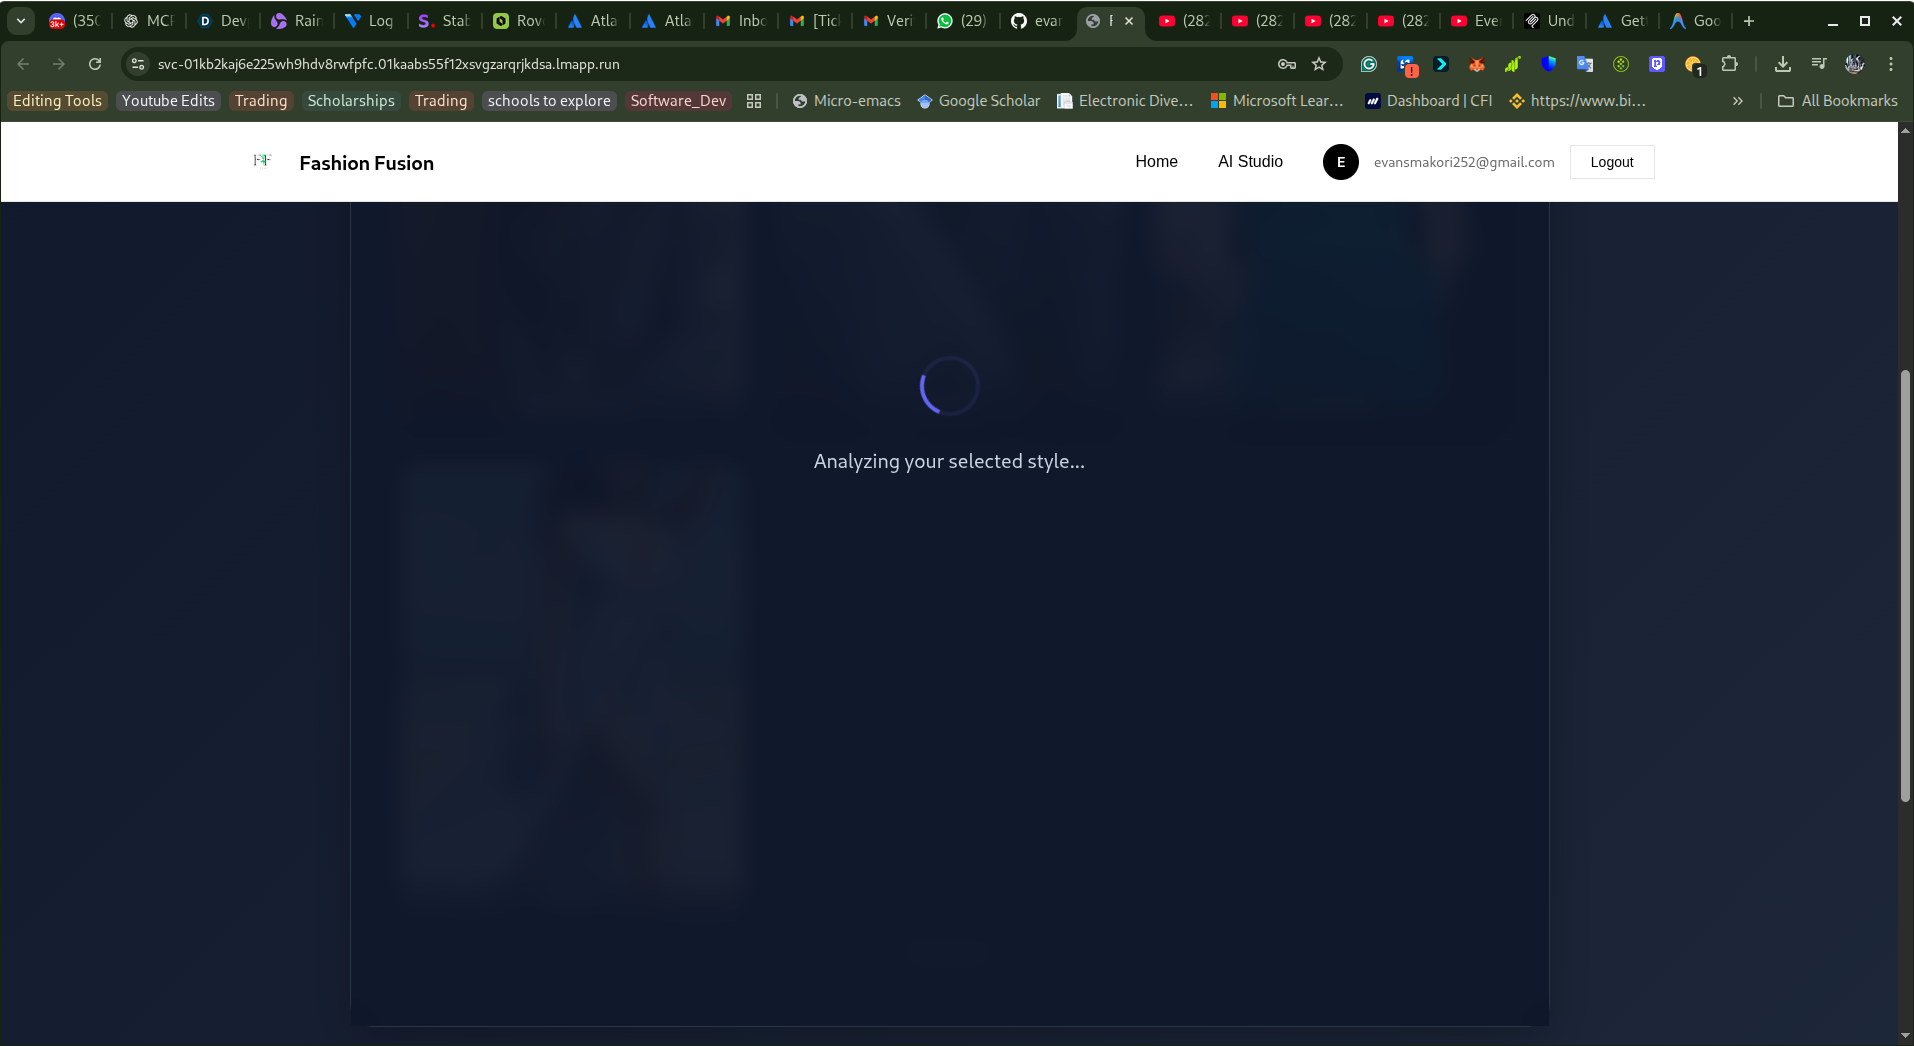Show hidden bookmarks with the chevron
The height and width of the screenshot is (1046, 1914).
coord(1738,101)
